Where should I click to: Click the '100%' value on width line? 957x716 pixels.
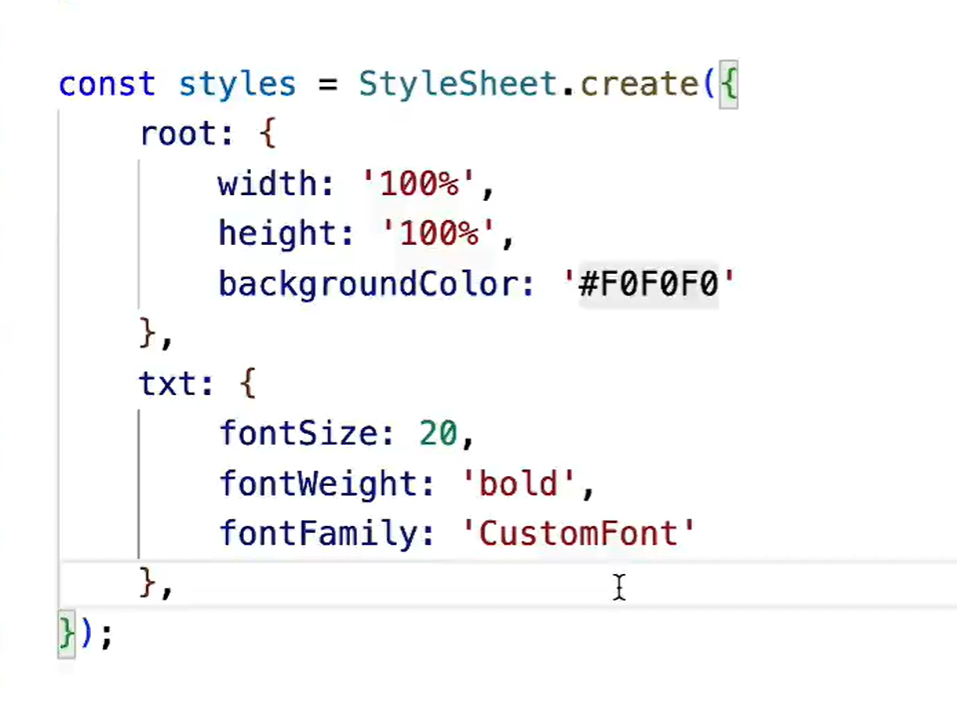(x=419, y=184)
